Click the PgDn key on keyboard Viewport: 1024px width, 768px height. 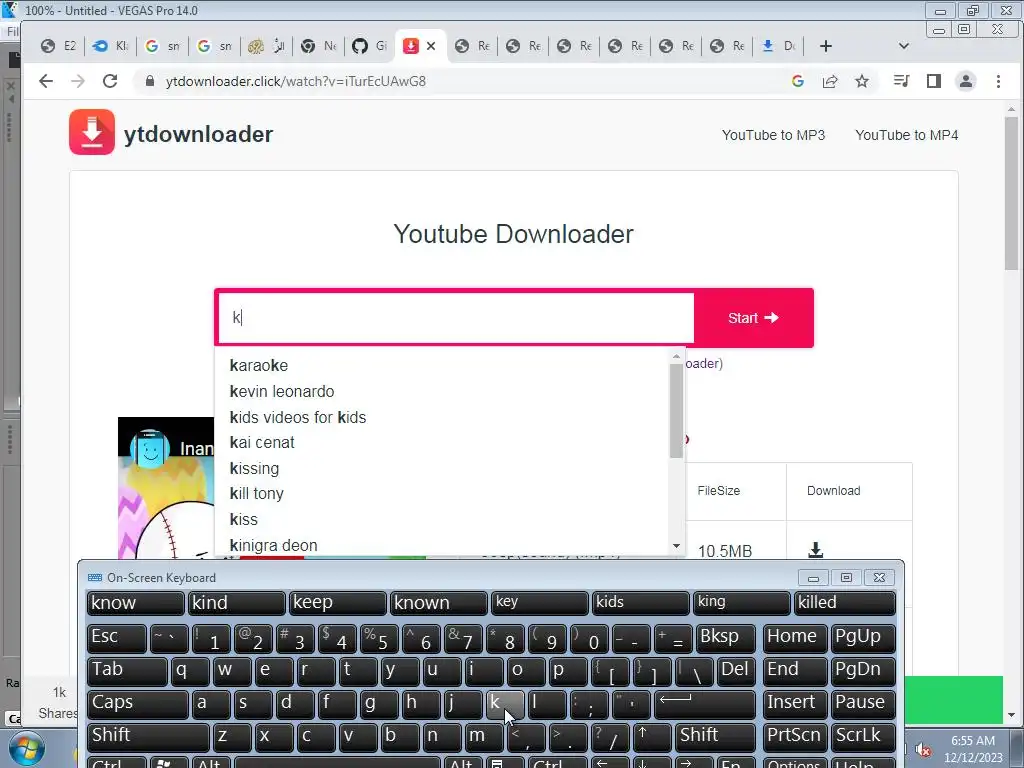[863, 671]
